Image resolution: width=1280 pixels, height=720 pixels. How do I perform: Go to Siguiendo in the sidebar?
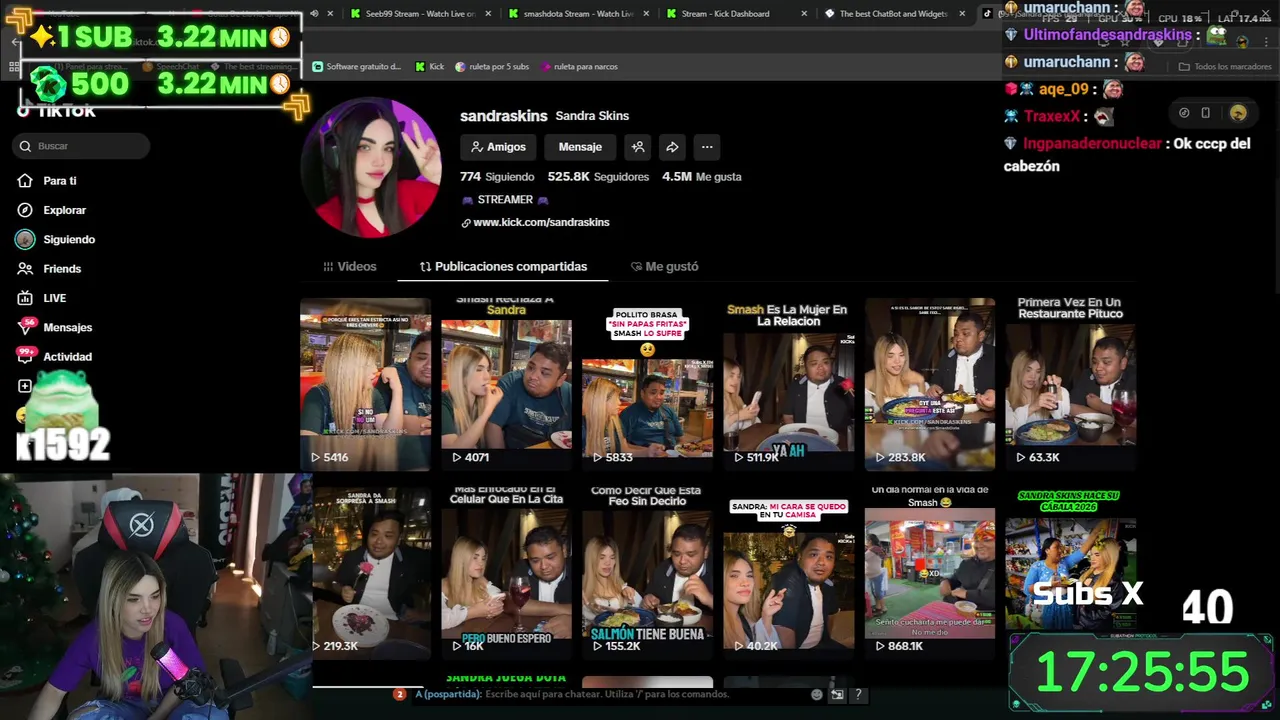tap(55, 240)
